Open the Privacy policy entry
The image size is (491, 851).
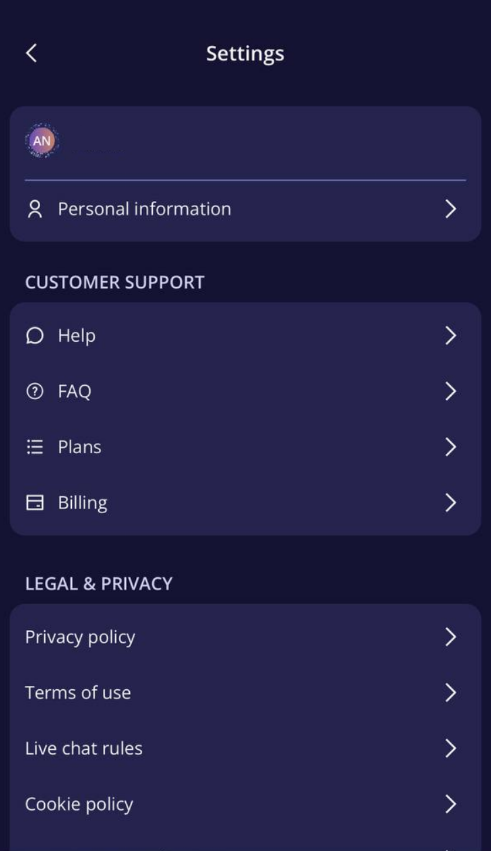(245, 637)
